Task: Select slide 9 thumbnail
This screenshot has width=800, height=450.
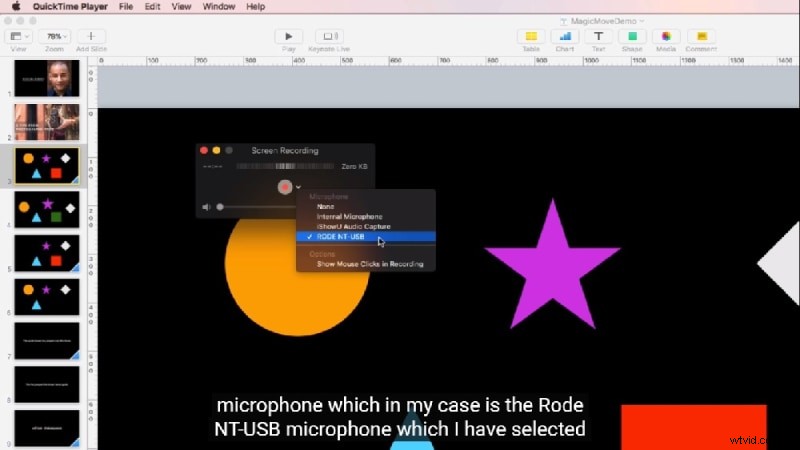Action: point(47,429)
